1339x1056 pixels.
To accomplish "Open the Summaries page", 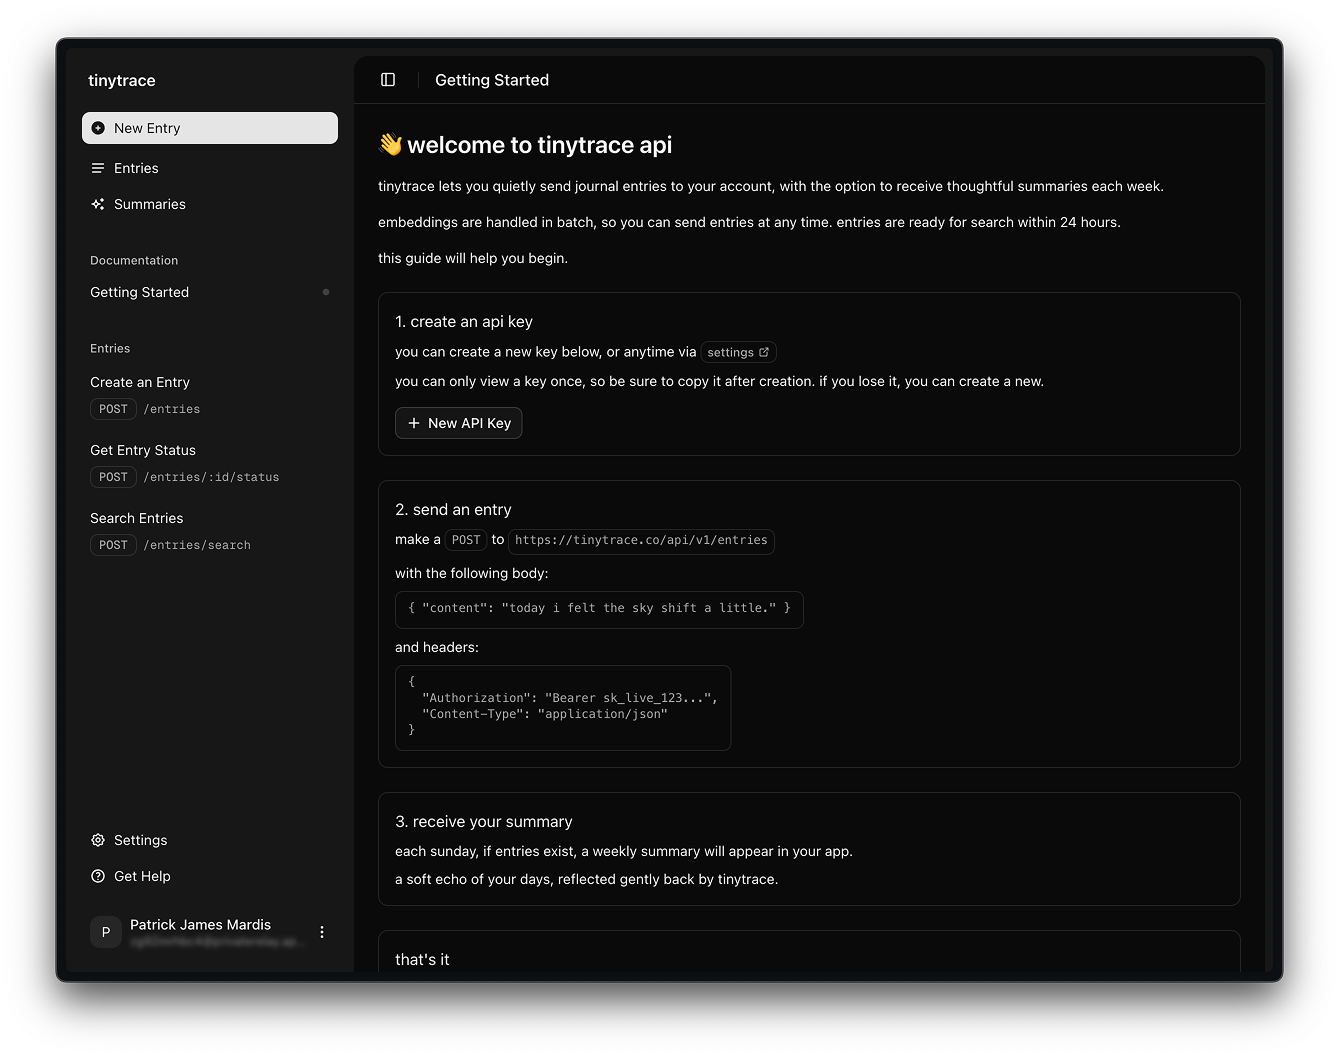I will pyautogui.click(x=210, y=204).
